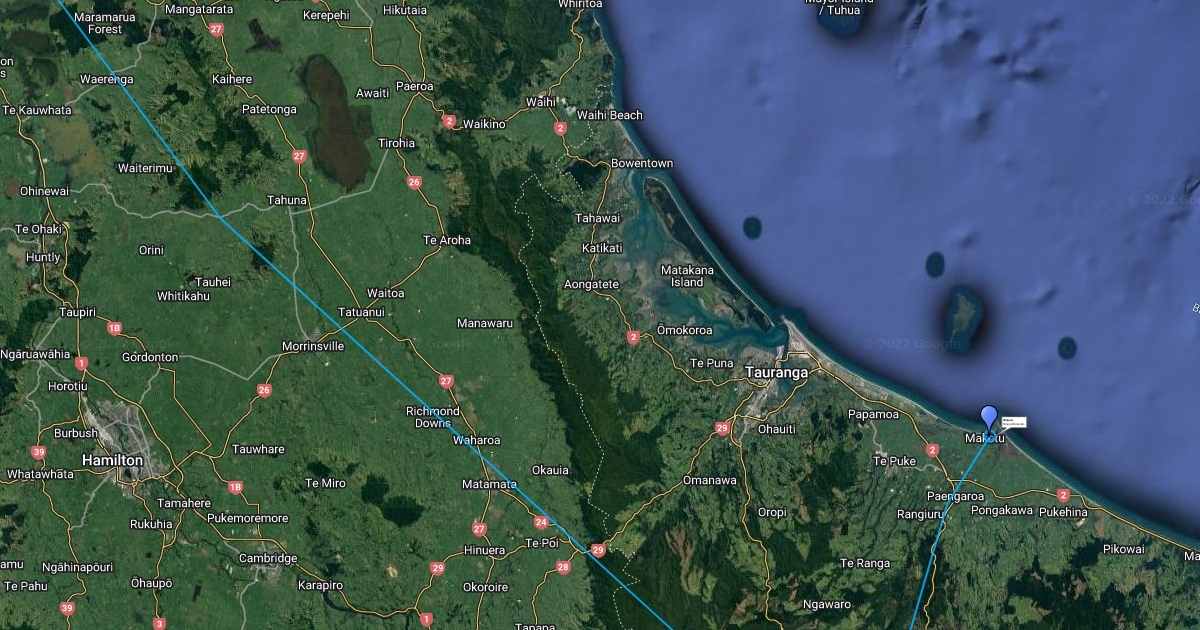Click highway 1B shield near Tauwhare
This screenshot has height=630, width=1200.
click(x=235, y=487)
